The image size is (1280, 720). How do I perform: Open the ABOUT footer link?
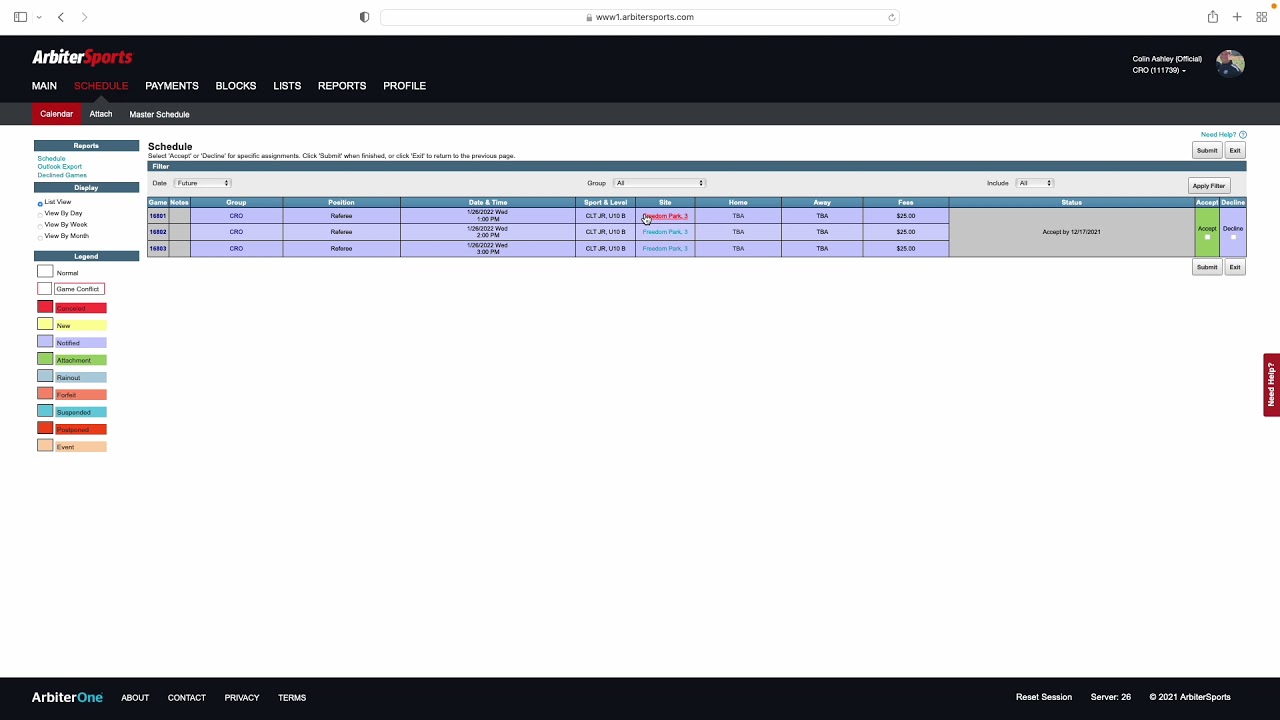135,698
